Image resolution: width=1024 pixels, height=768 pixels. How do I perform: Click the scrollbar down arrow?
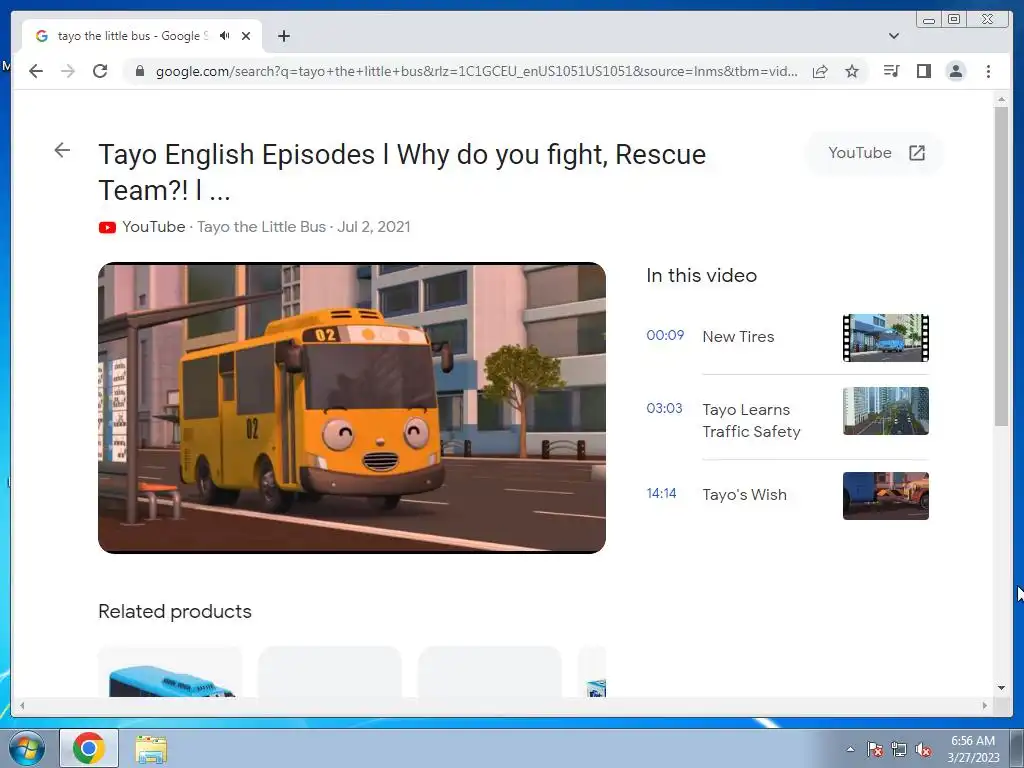tap(1001, 687)
